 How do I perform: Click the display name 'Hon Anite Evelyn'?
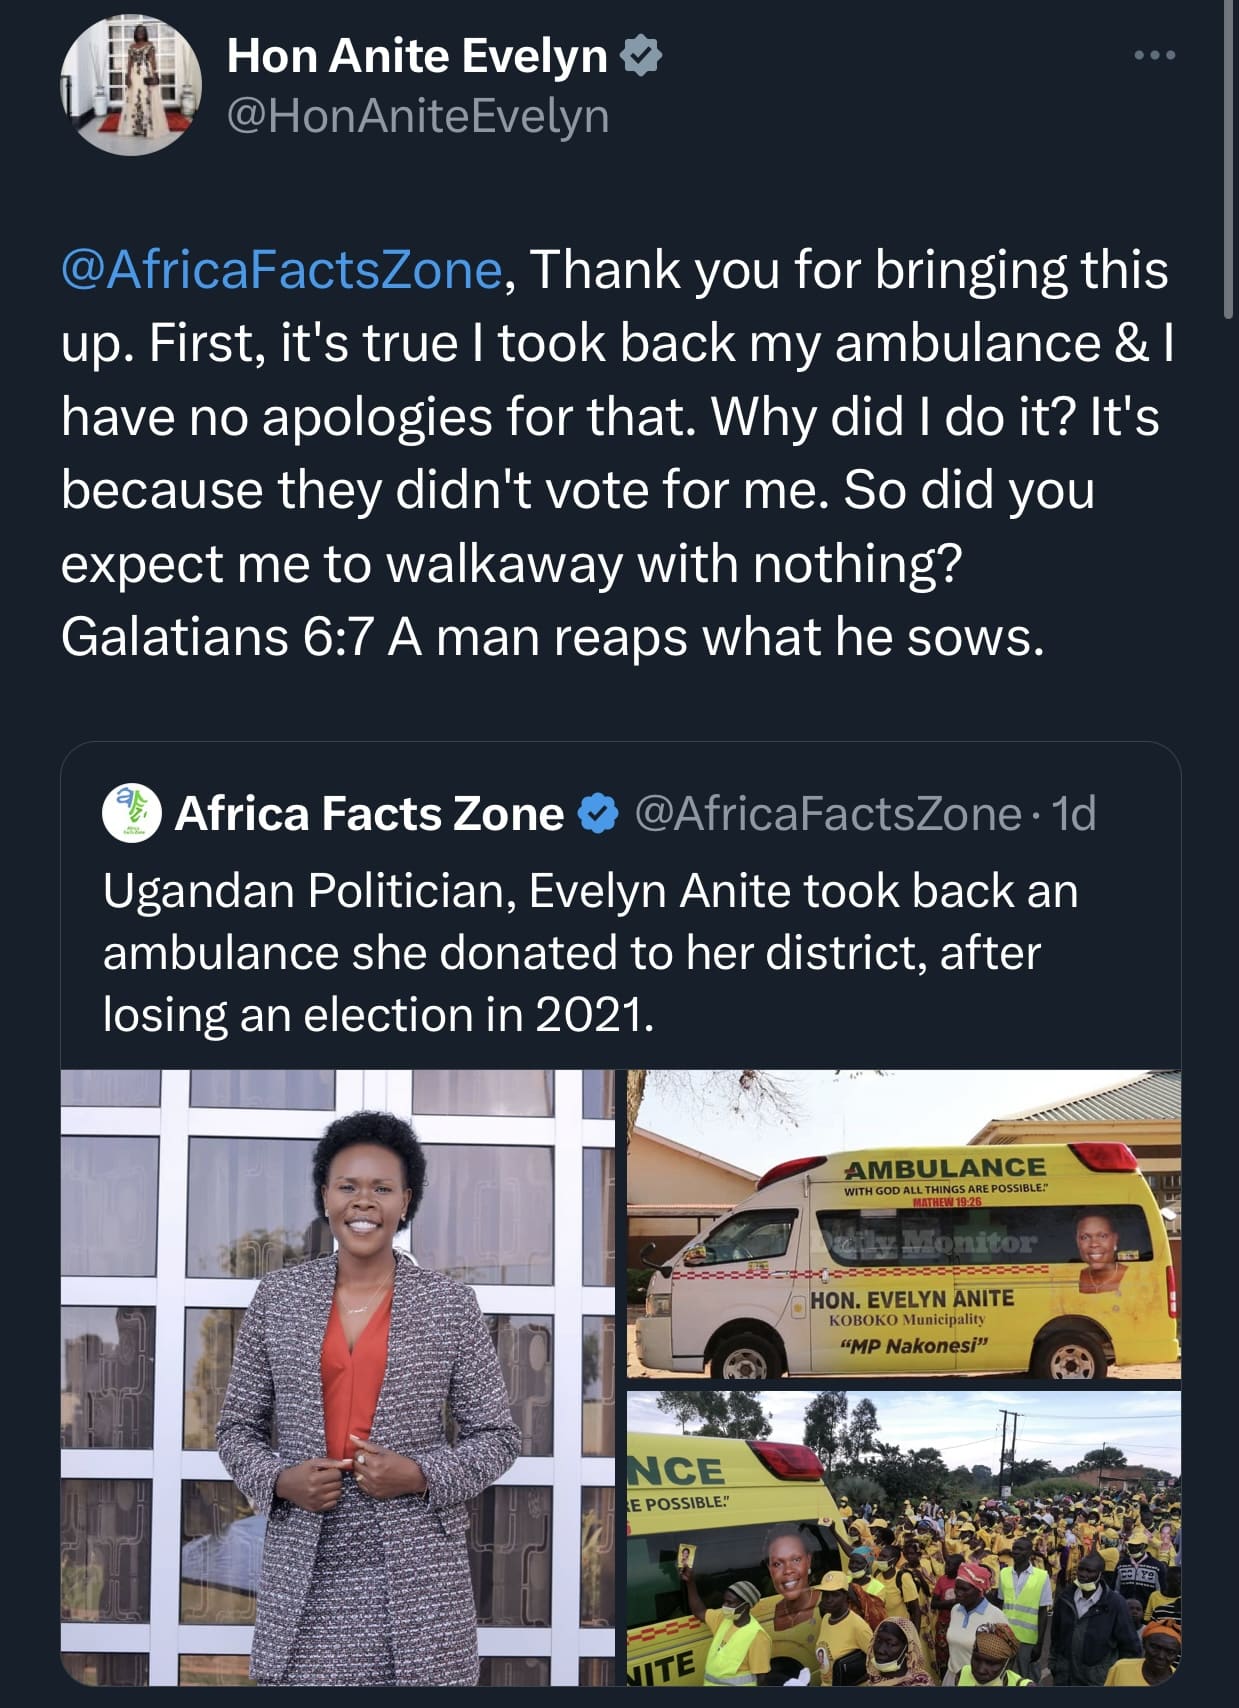[x=417, y=56]
